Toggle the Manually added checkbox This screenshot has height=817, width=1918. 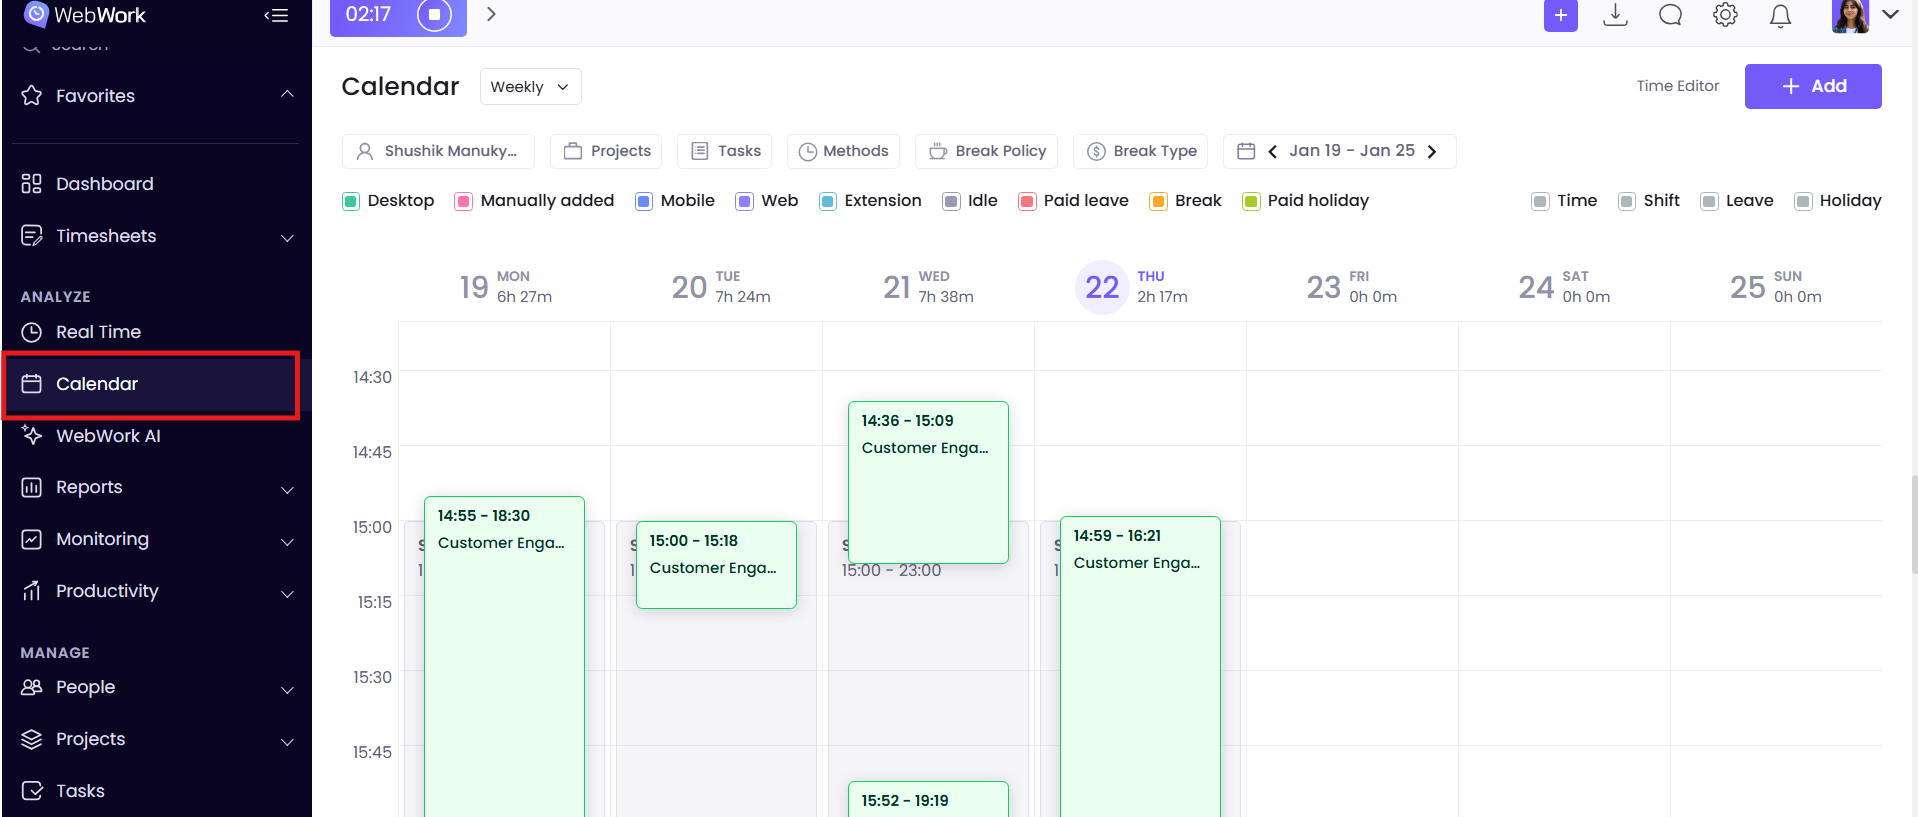463,201
